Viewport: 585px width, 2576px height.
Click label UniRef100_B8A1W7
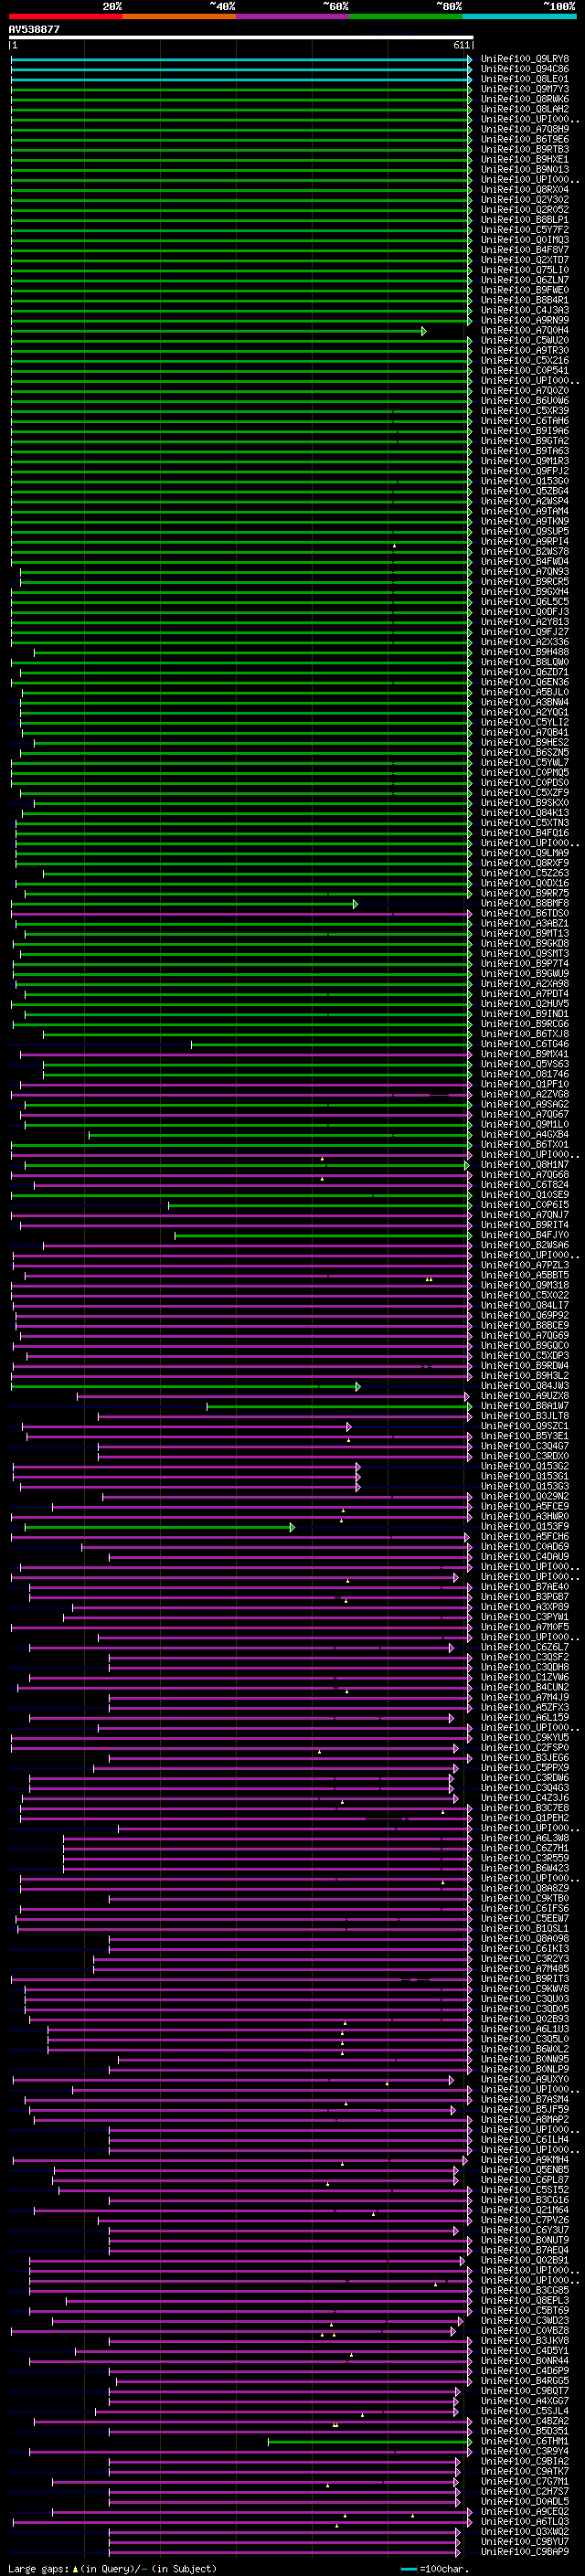[524, 1406]
